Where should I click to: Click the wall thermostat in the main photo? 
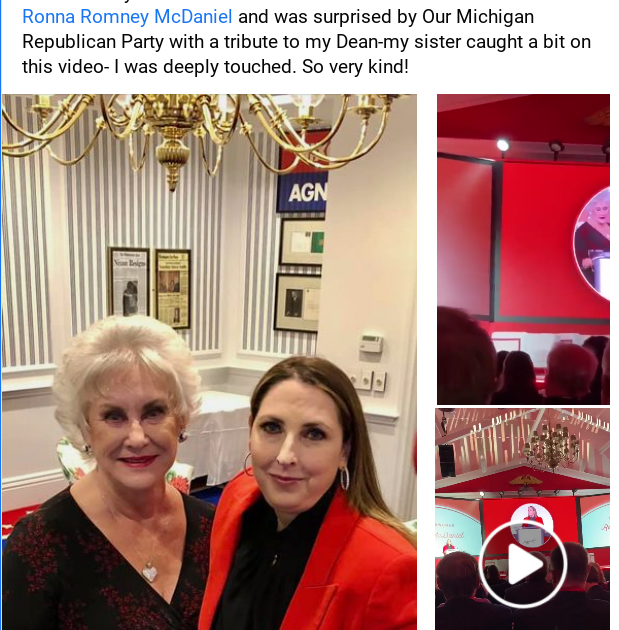pos(371,344)
